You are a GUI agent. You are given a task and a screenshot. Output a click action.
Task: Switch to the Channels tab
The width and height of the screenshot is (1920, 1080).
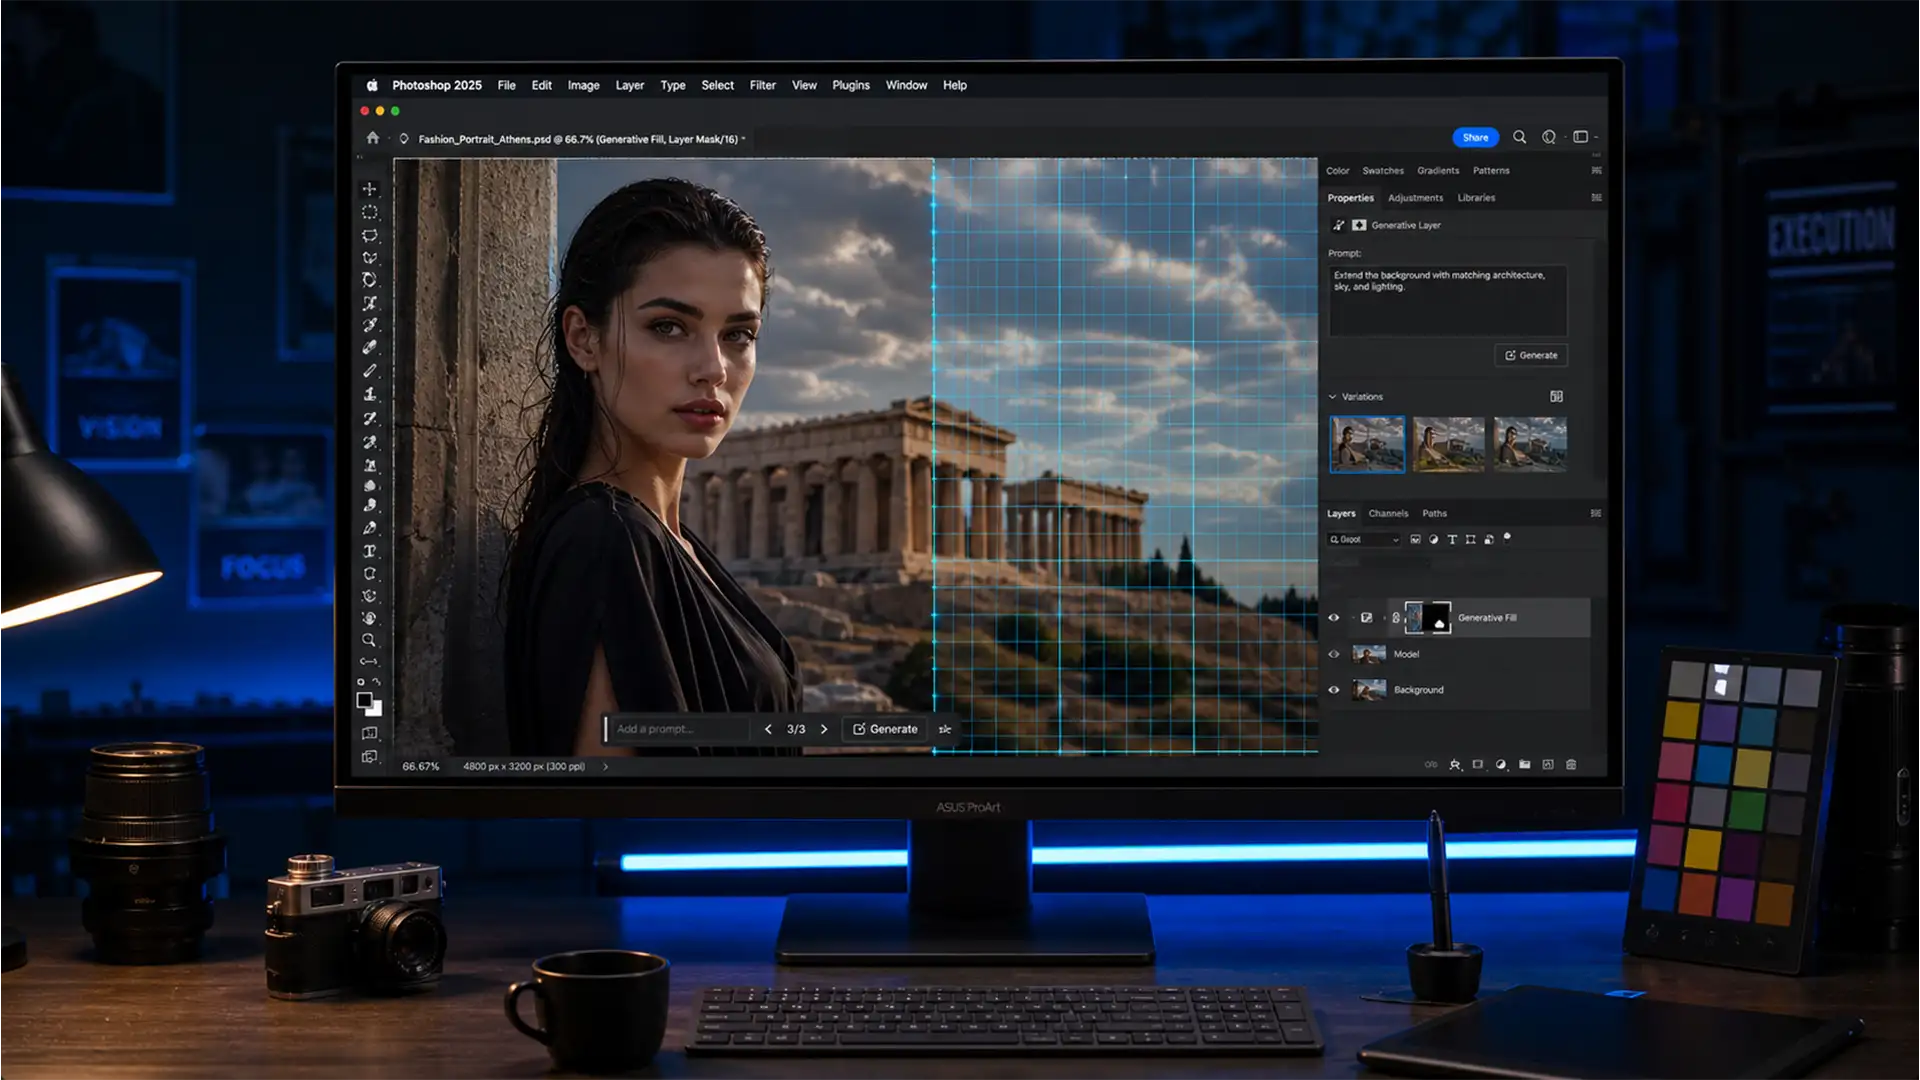tap(1388, 513)
